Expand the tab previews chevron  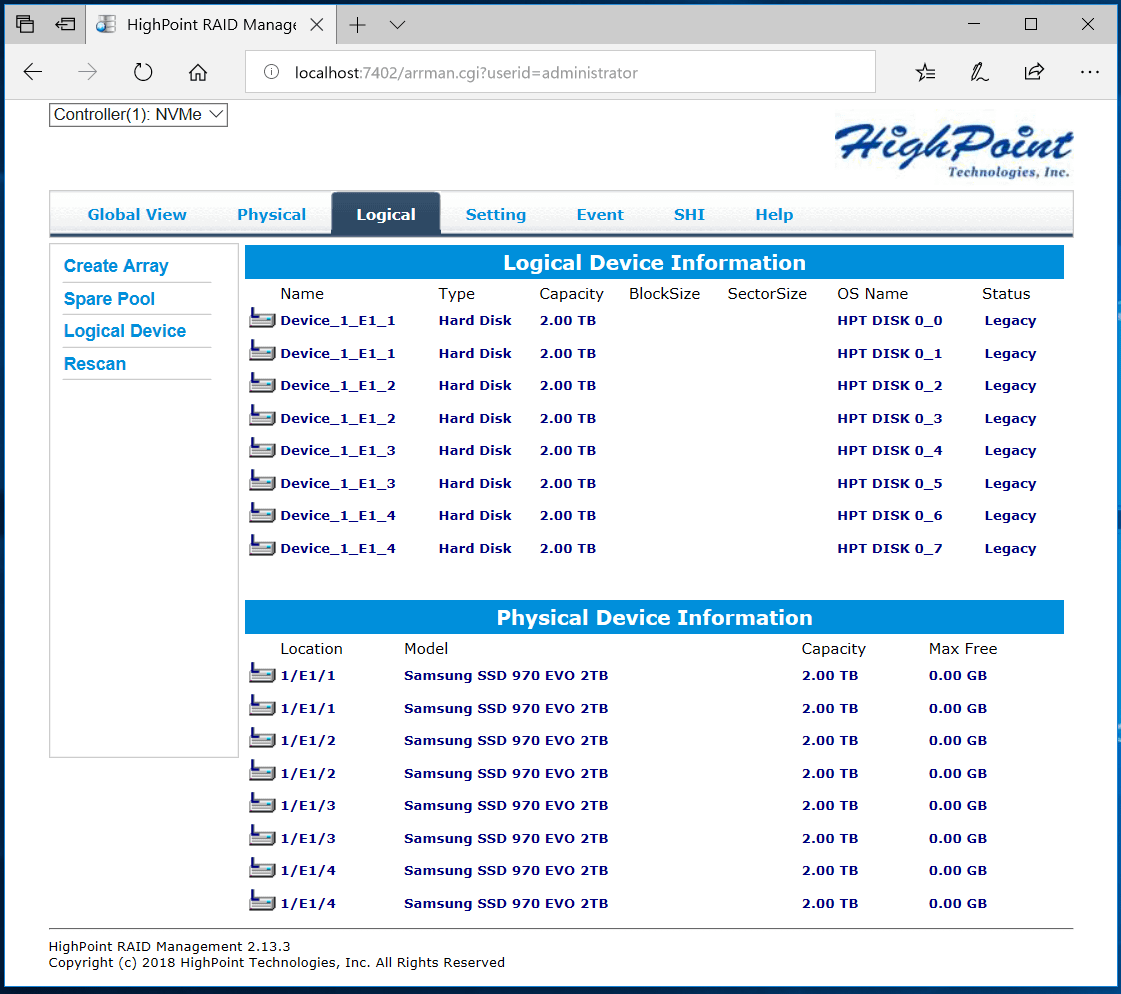397,25
